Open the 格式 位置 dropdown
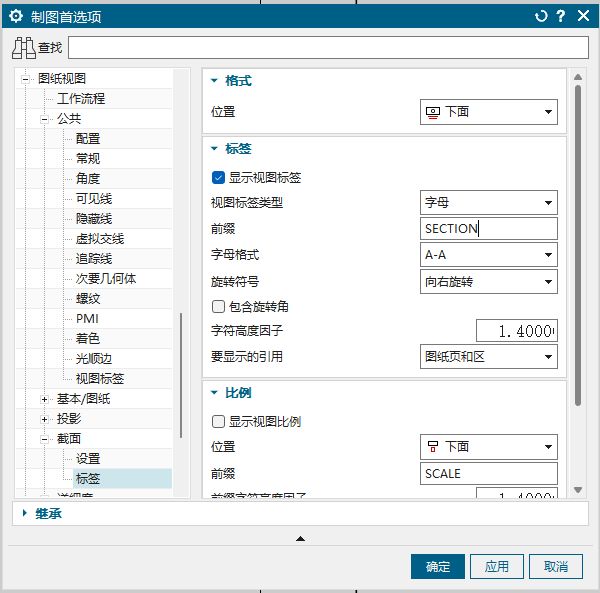600x593 pixels. tap(489, 112)
